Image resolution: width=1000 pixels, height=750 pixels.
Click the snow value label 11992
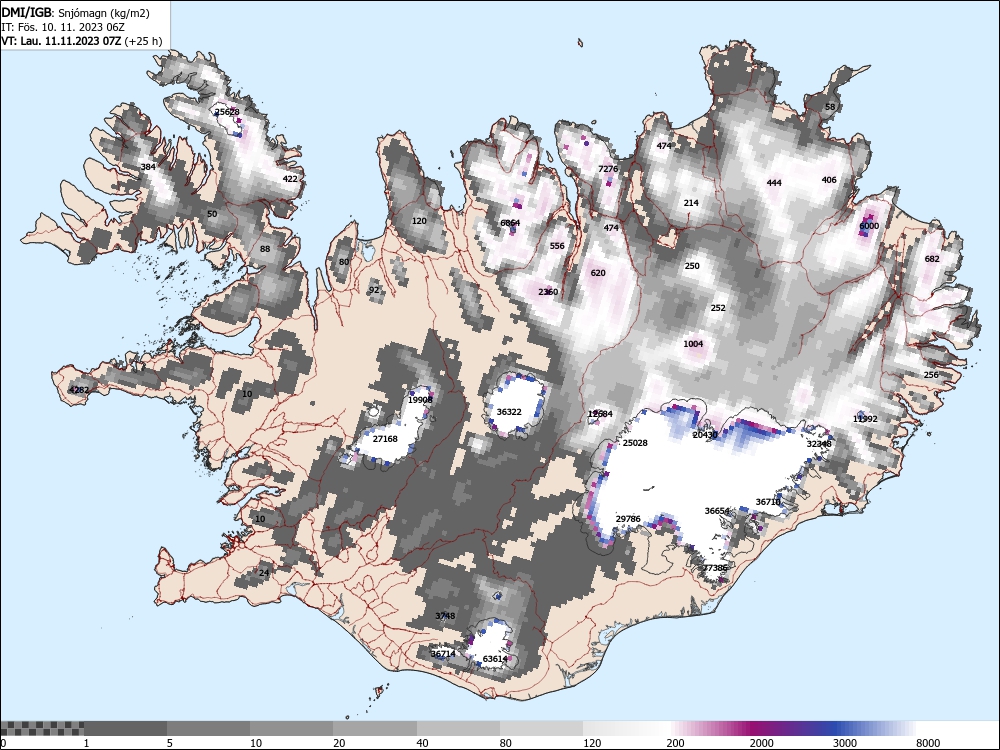(865, 419)
